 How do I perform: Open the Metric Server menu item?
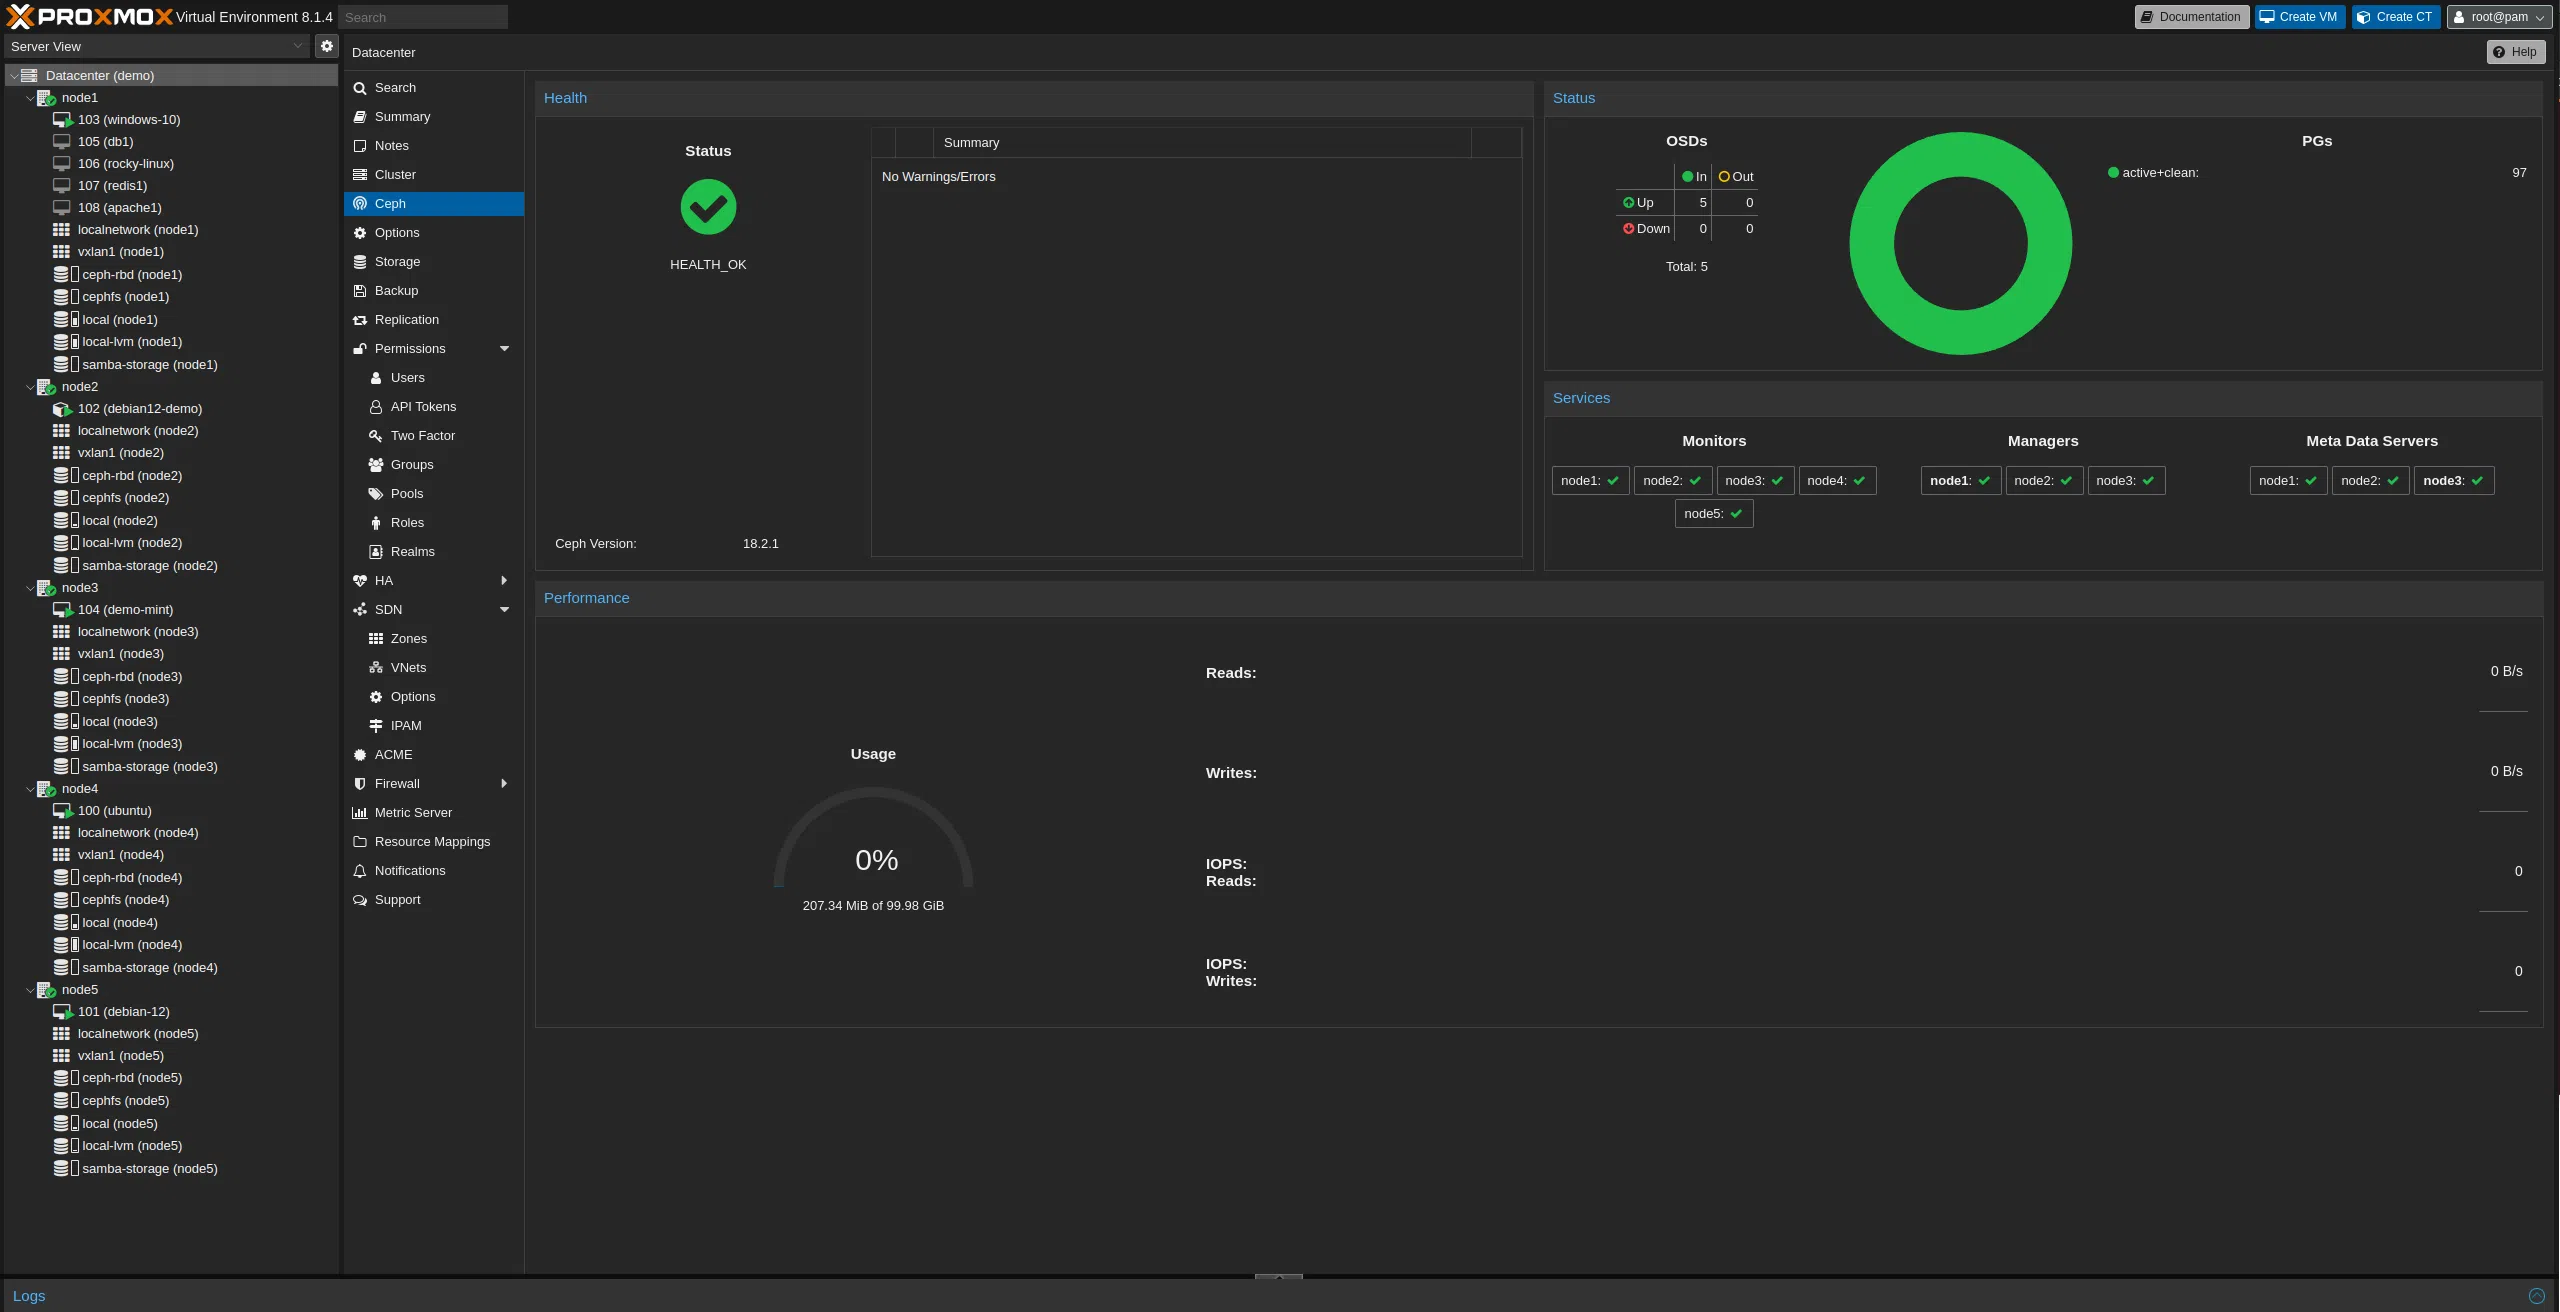point(413,812)
